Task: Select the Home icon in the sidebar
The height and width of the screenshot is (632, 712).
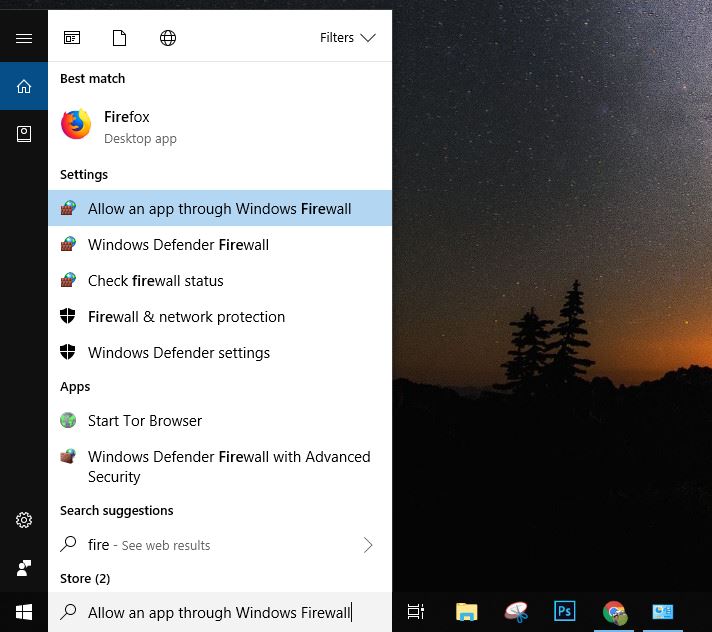Action: (24, 86)
